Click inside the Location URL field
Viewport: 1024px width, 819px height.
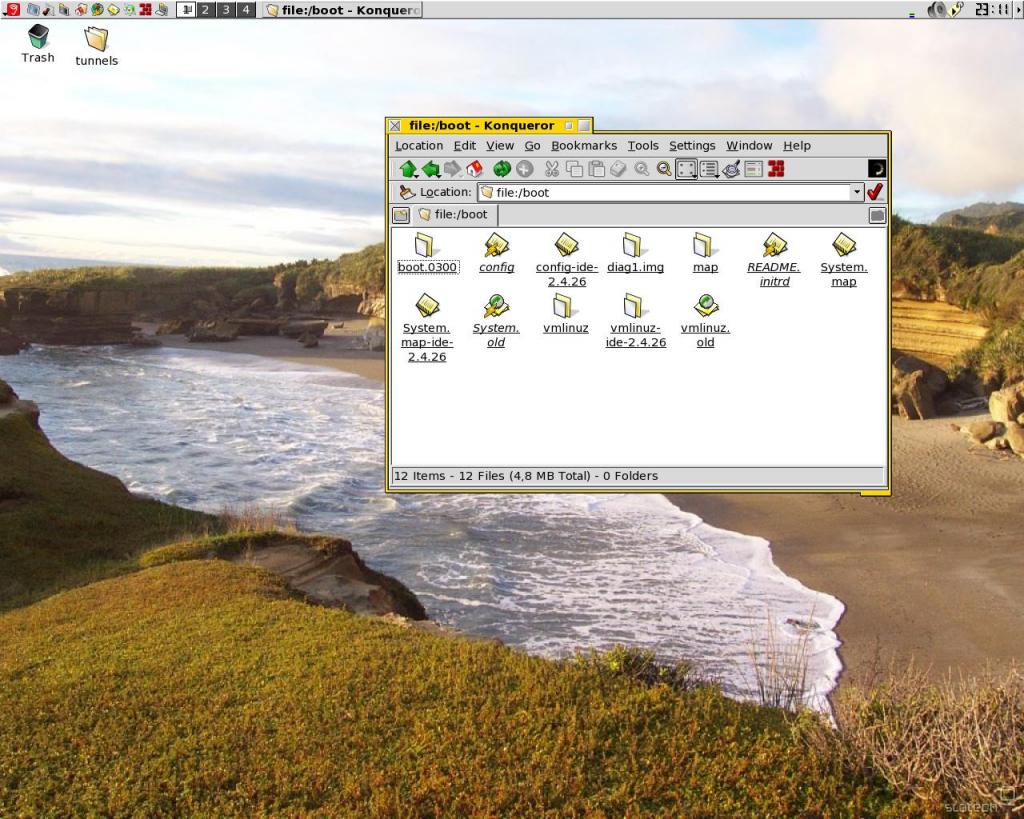click(x=665, y=192)
